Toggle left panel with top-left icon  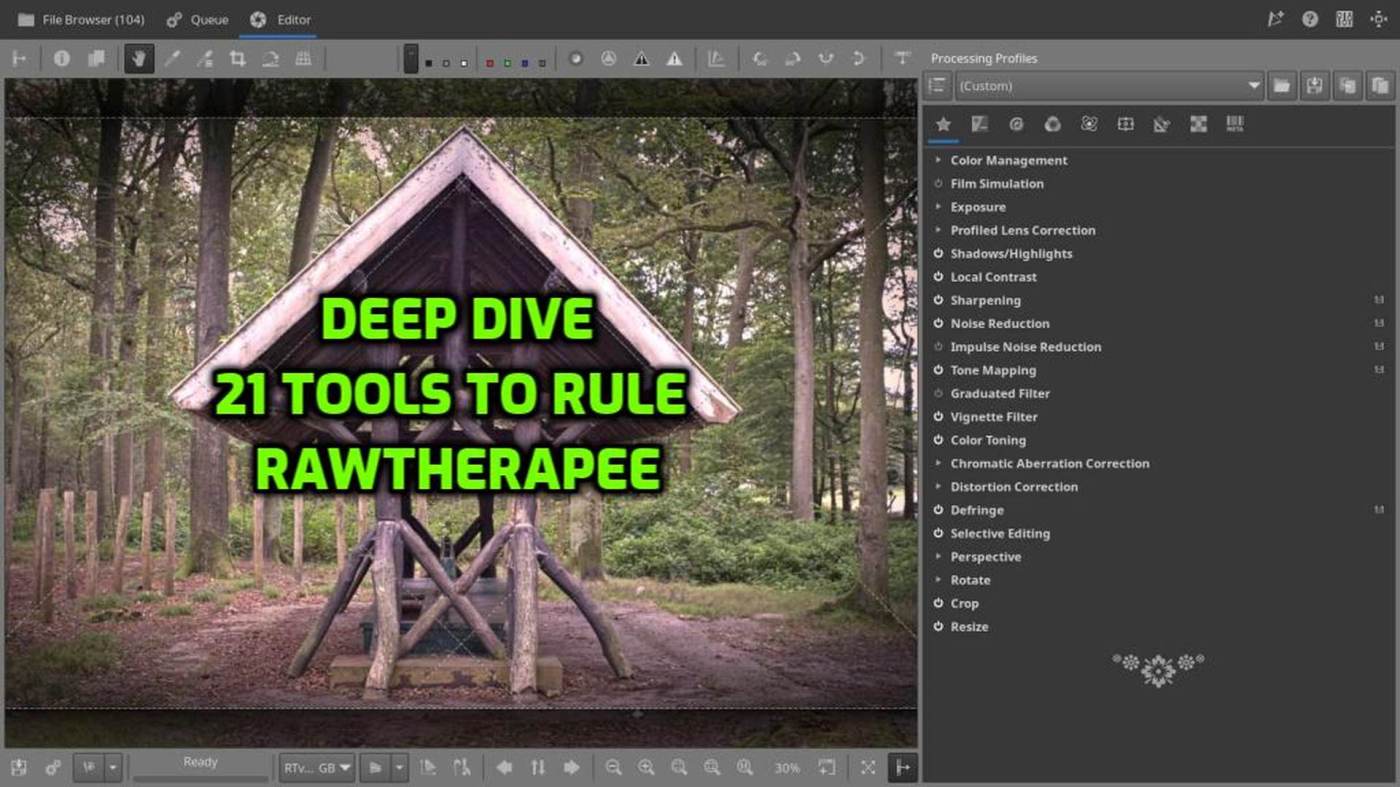[x=18, y=59]
